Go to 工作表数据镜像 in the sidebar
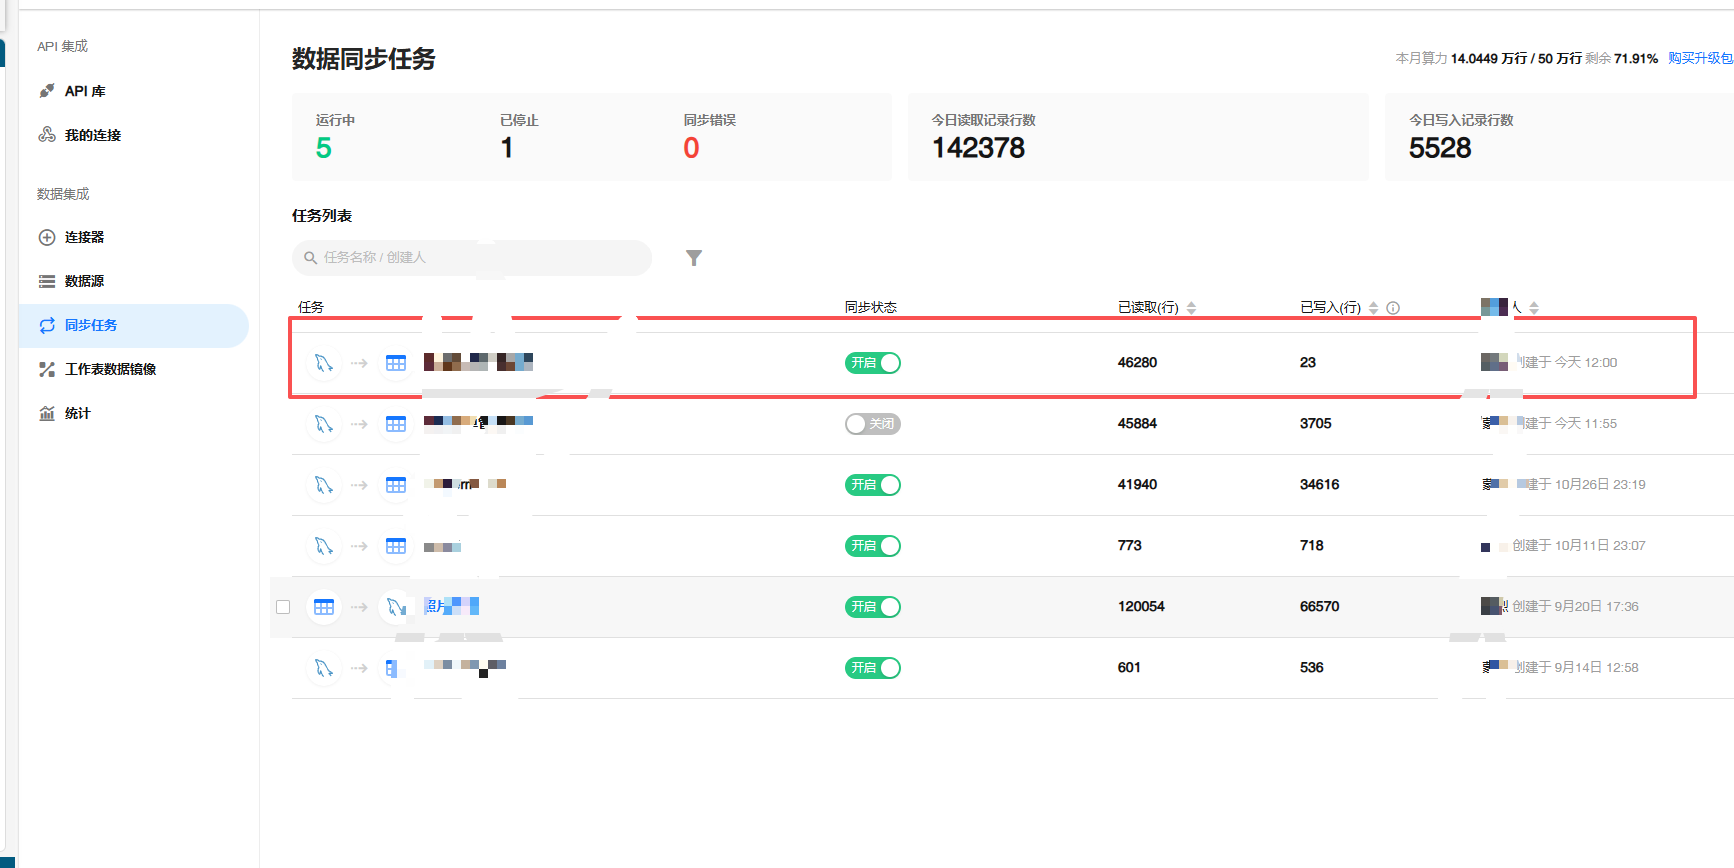The width and height of the screenshot is (1734, 868). (x=110, y=369)
